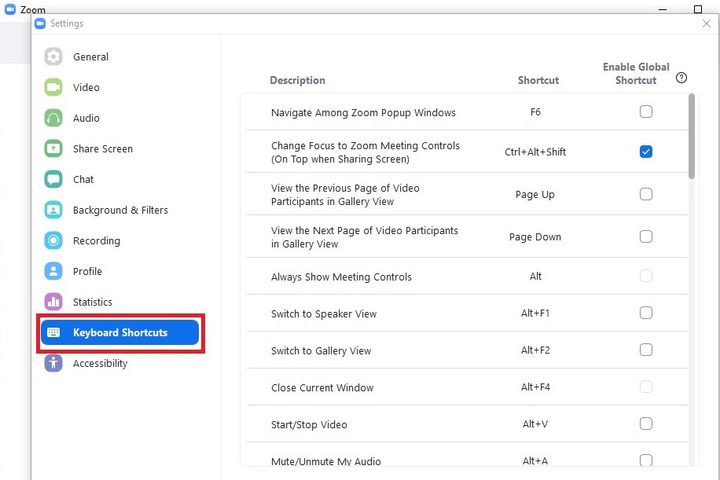Click 'Switch to Speaker View' description

click(x=324, y=314)
